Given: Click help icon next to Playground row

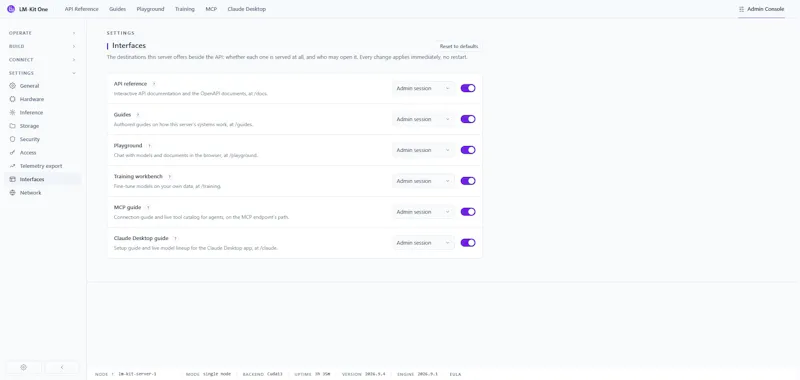Looking at the screenshot, I should point(149,146).
